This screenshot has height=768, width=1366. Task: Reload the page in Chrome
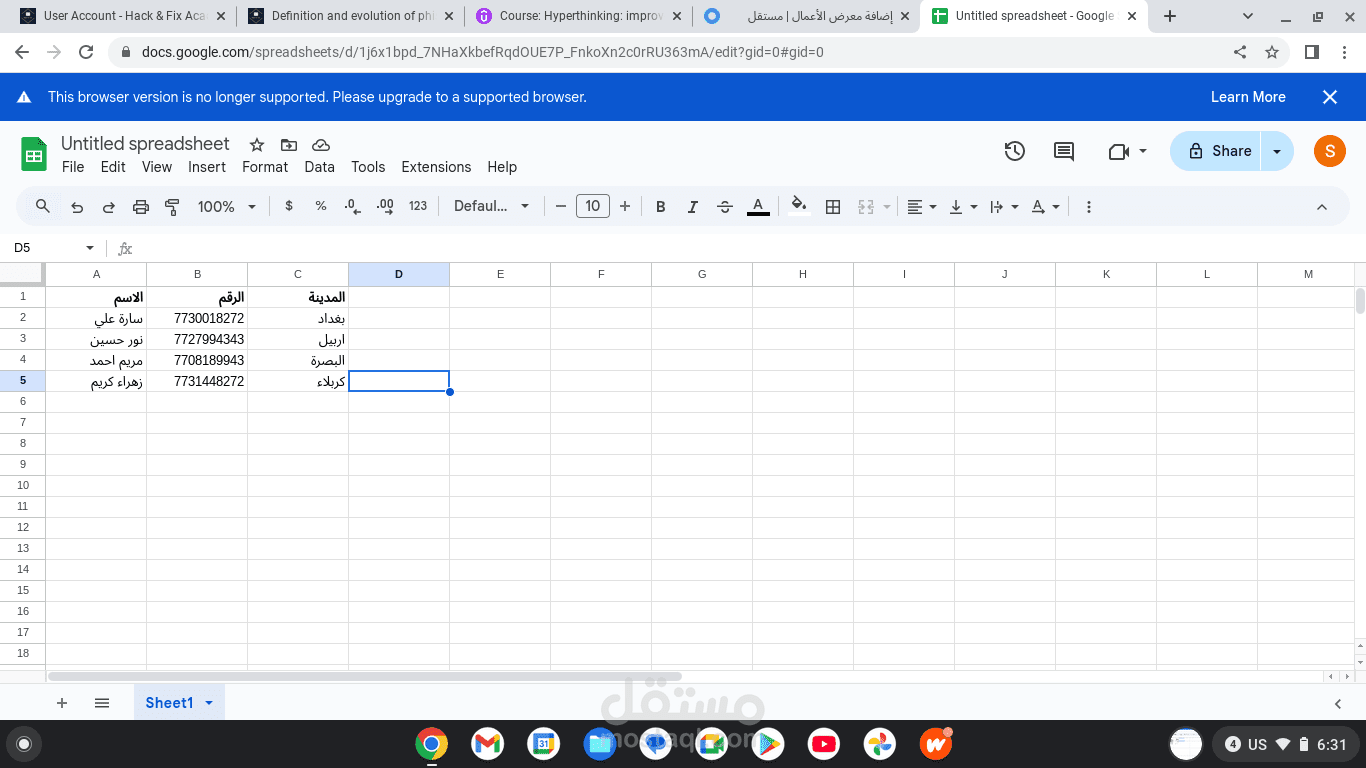point(86,52)
